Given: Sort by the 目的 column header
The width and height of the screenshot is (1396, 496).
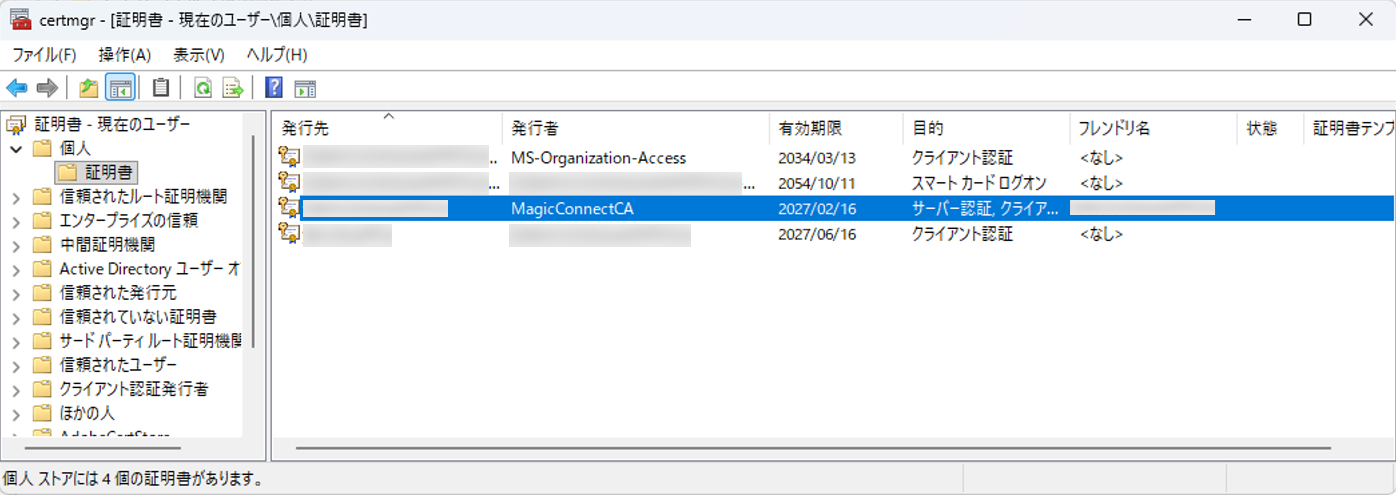Looking at the screenshot, I should pyautogui.click(x=986, y=128).
